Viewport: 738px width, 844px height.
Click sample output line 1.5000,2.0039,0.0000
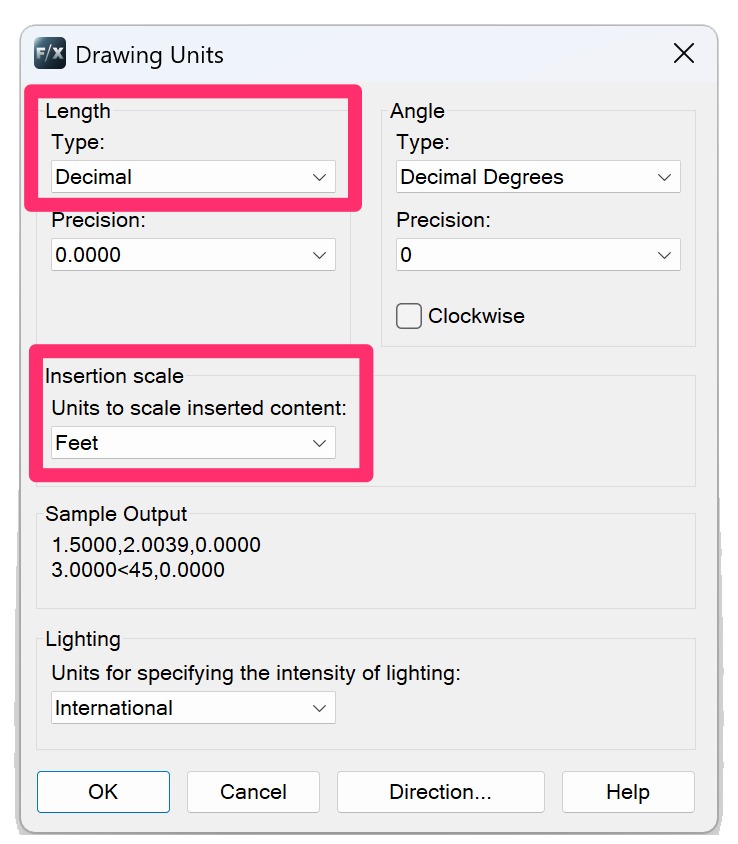click(157, 545)
